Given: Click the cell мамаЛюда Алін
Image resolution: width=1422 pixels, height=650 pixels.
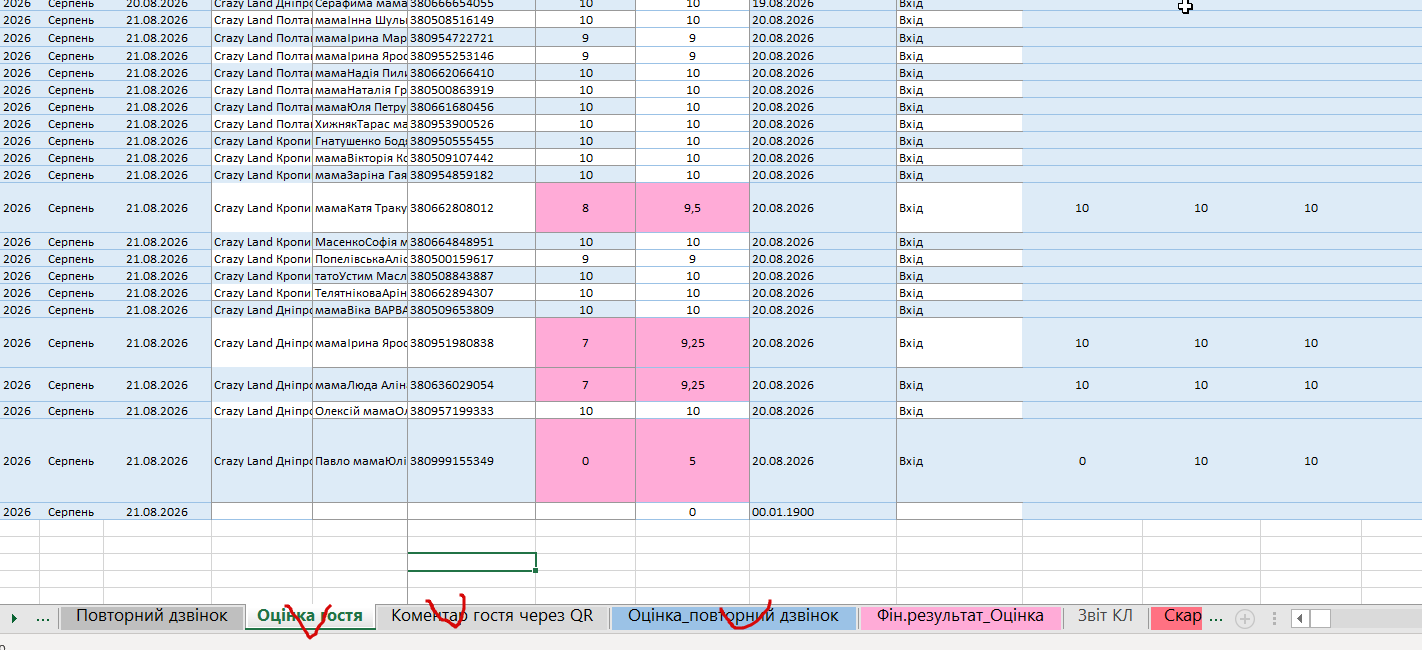Looking at the screenshot, I should pos(360,385).
